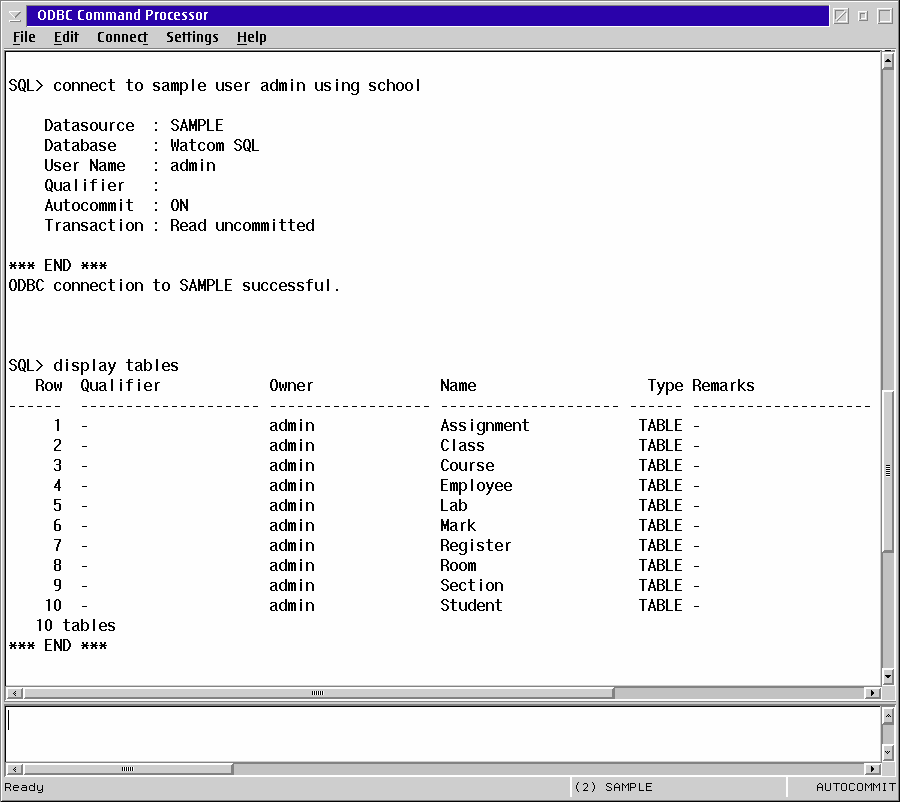Click the Lab table name
Image resolution: width=900 pixels, height=802 pixels.
[x=453, y=506]
